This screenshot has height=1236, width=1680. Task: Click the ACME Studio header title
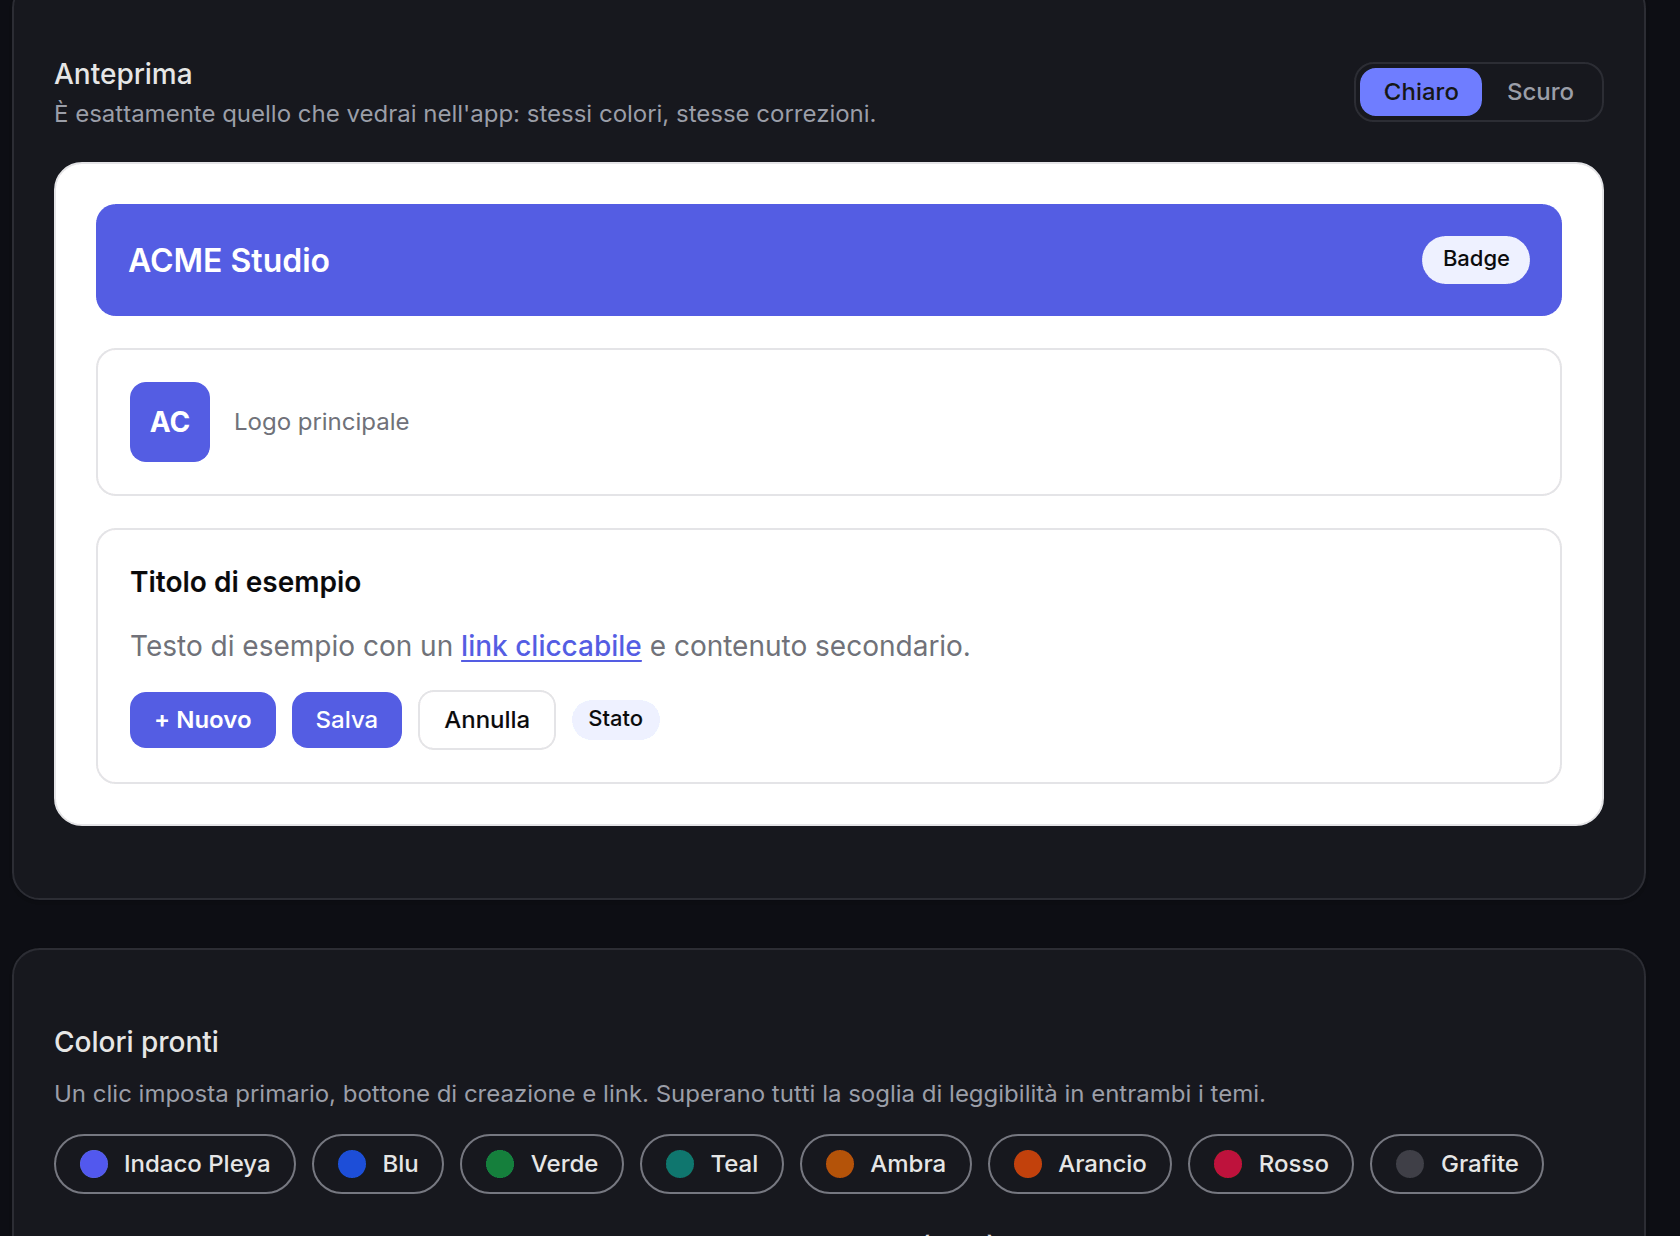[229, 261]
